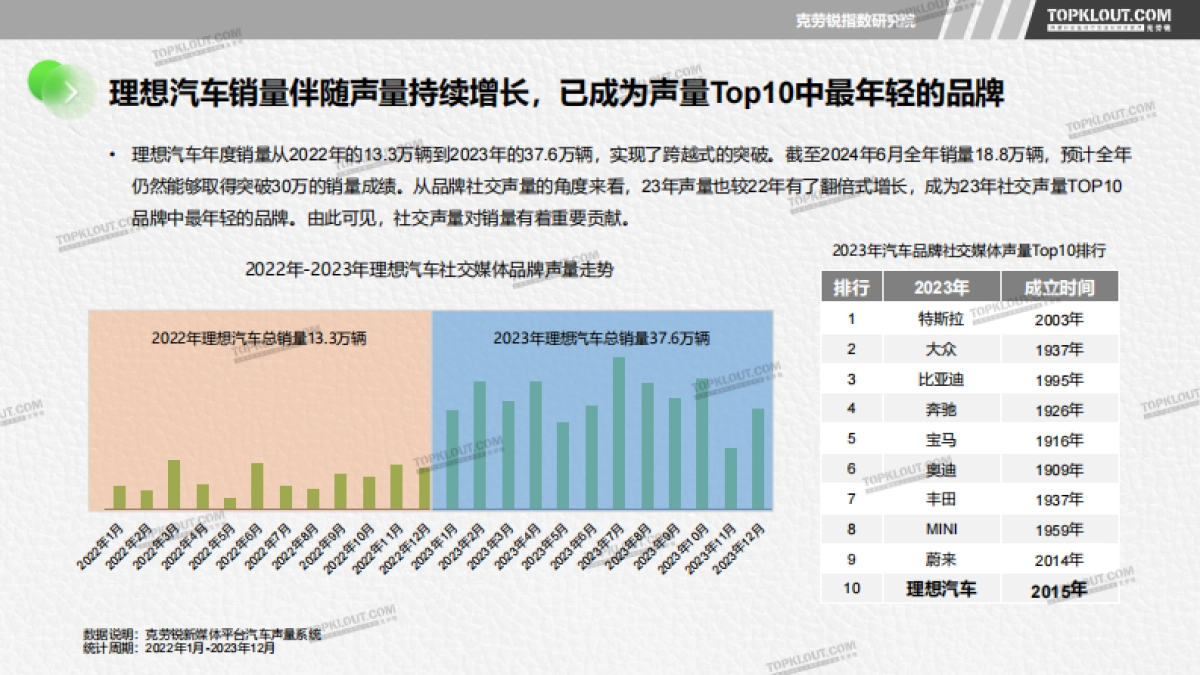Click the bullet point marker before the paragraph text
The width and height of the screenshot is (1200, 675).
111,152
